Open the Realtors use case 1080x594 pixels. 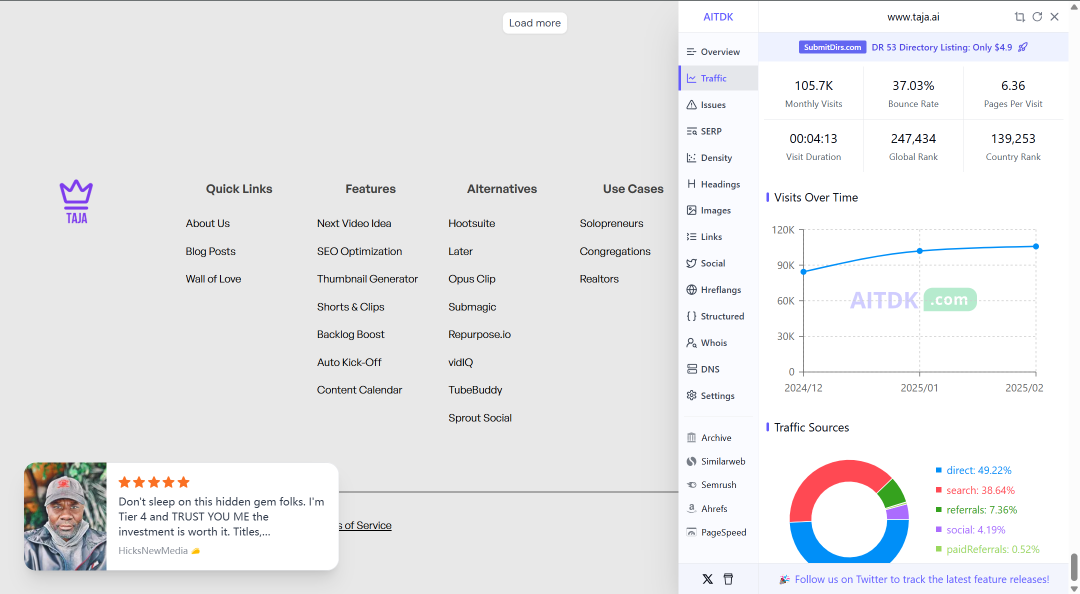click(x=599, y=279)
